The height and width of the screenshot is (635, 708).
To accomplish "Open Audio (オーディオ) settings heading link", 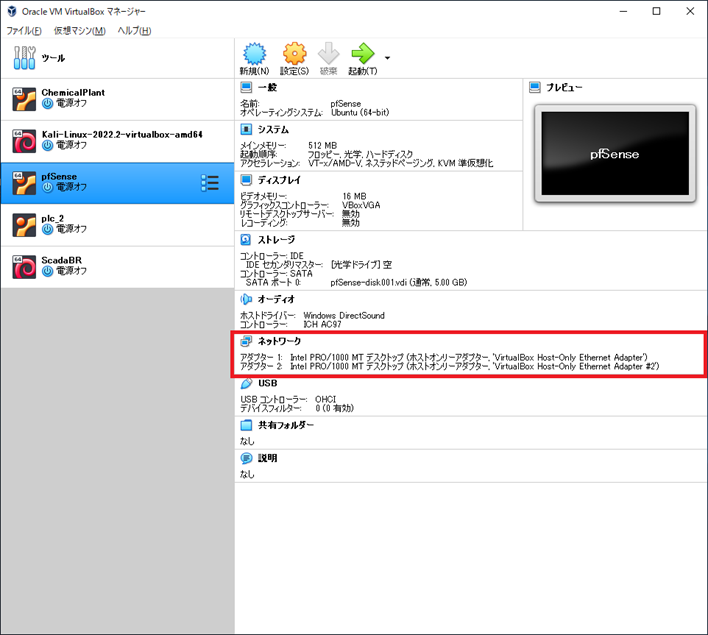I will (x=276, y=299).
